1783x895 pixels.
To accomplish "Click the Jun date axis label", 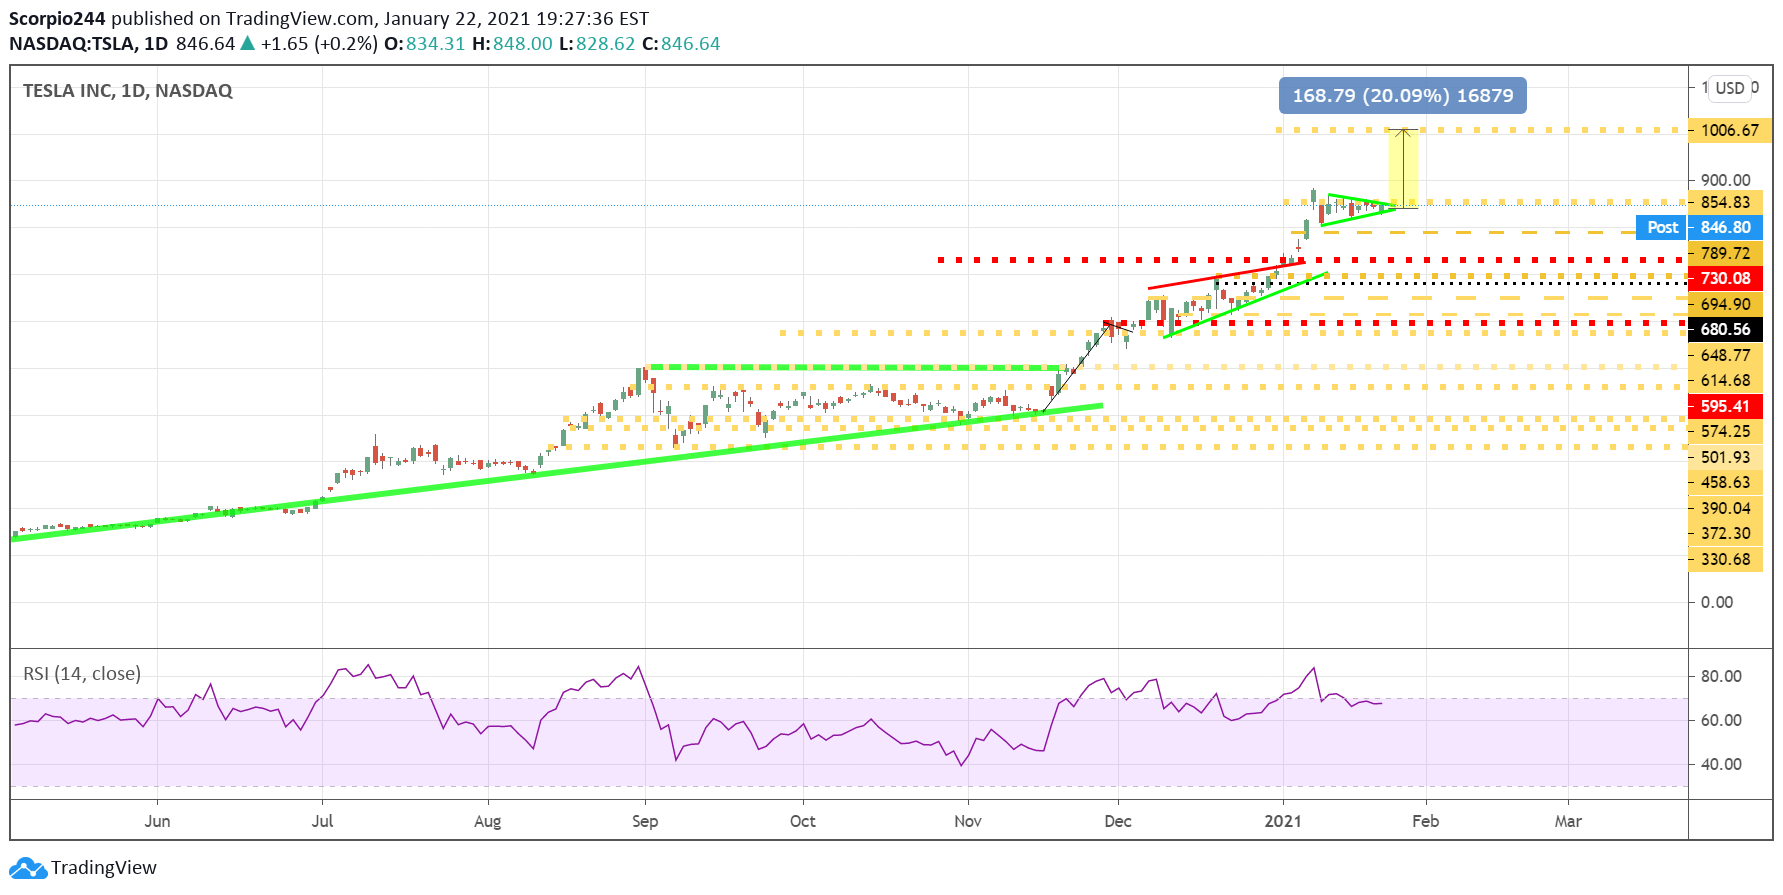I will (x=157, y=821).
